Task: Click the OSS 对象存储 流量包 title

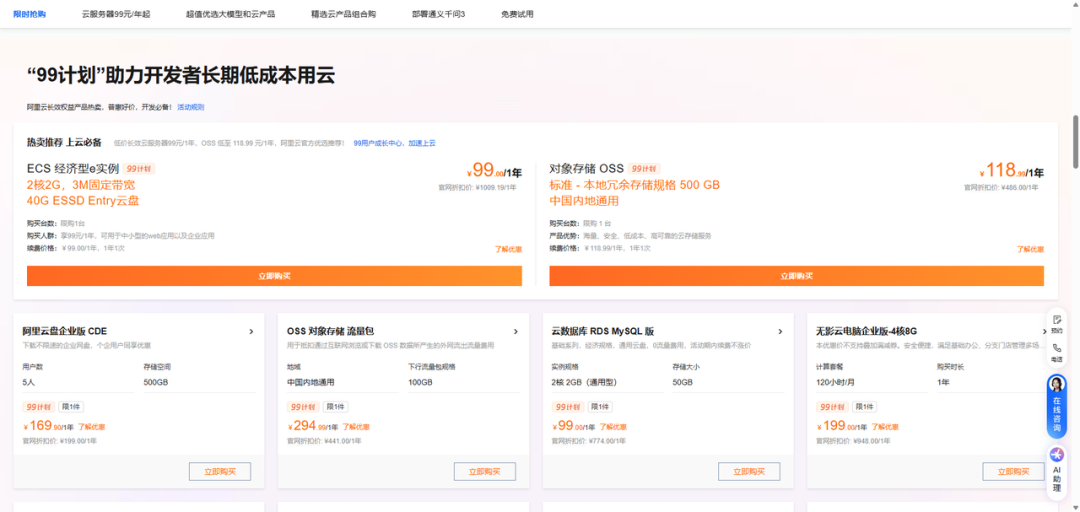Action: [x=330, y=331]
